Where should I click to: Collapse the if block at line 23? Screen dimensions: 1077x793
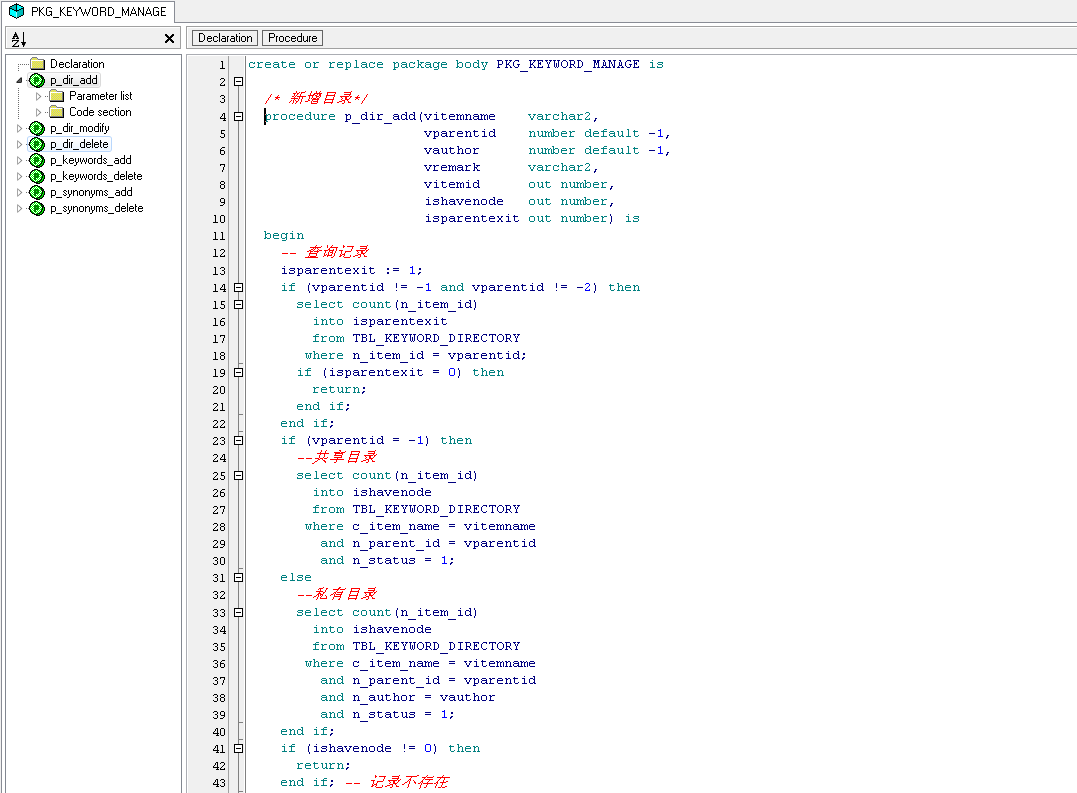[238, 440]
